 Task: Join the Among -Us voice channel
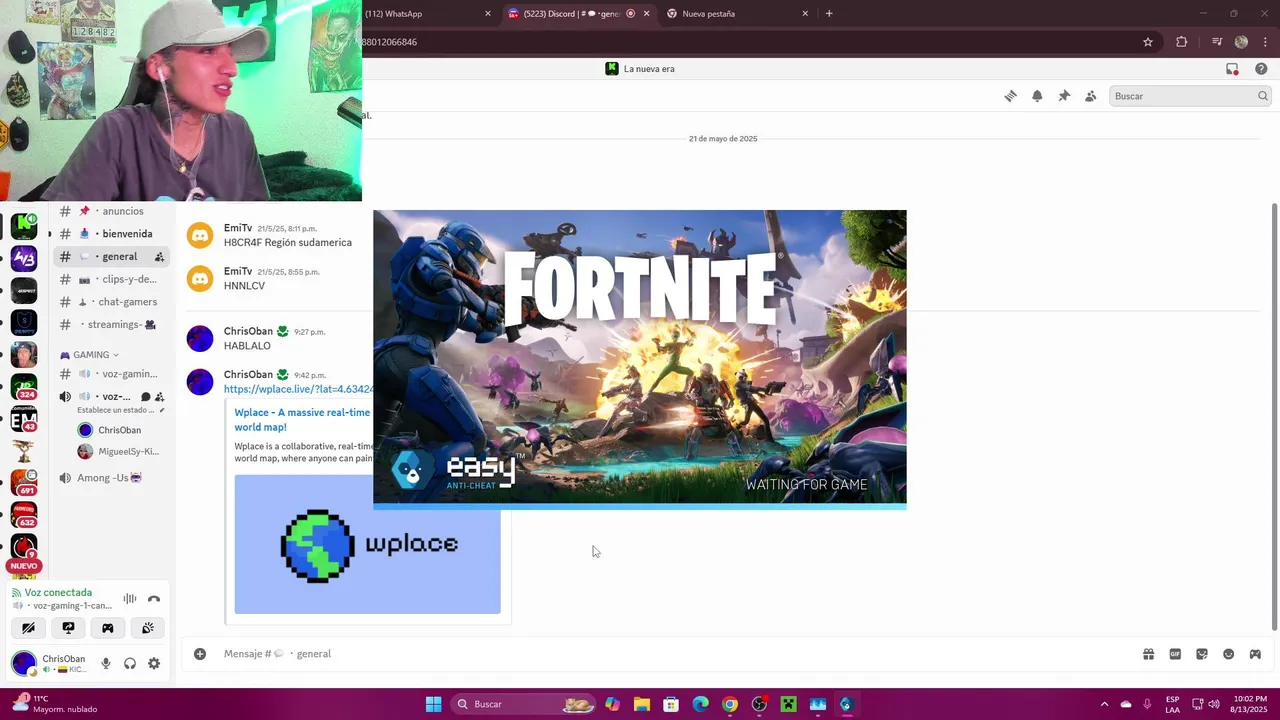coord(109,478)
